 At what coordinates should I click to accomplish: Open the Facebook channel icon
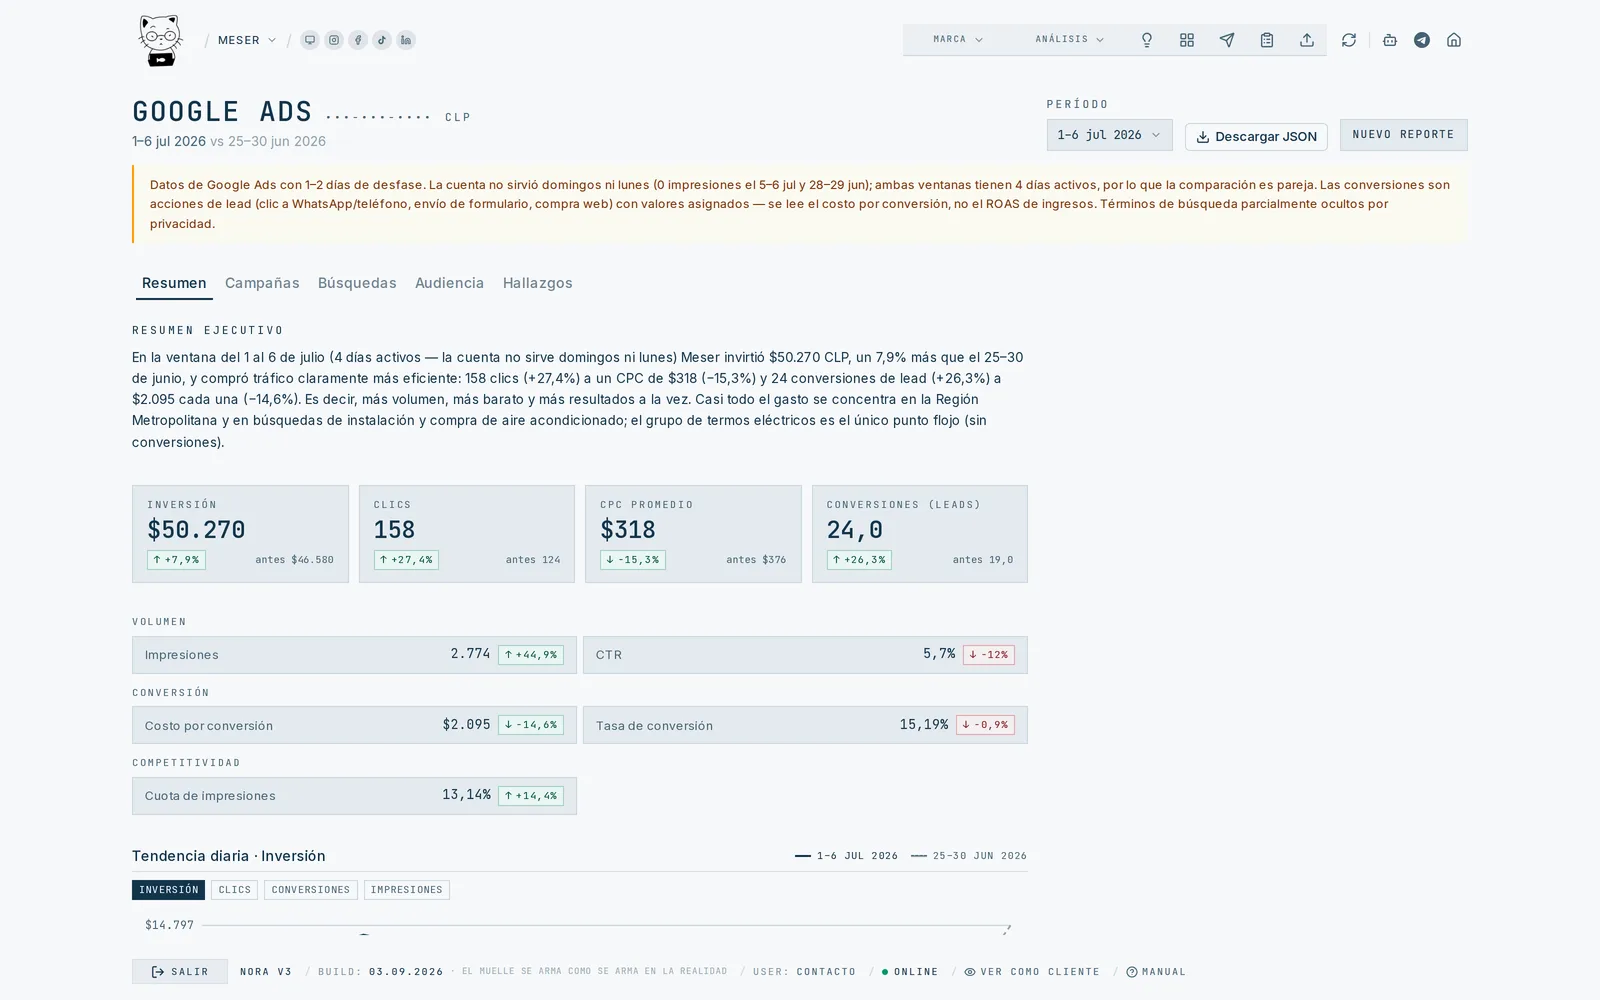358,40
